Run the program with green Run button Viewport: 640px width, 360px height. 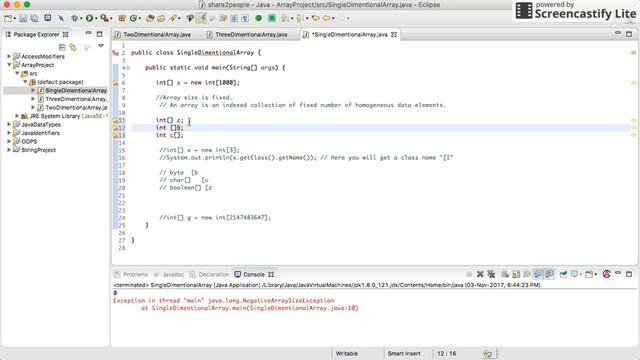(x=89, y=18)
